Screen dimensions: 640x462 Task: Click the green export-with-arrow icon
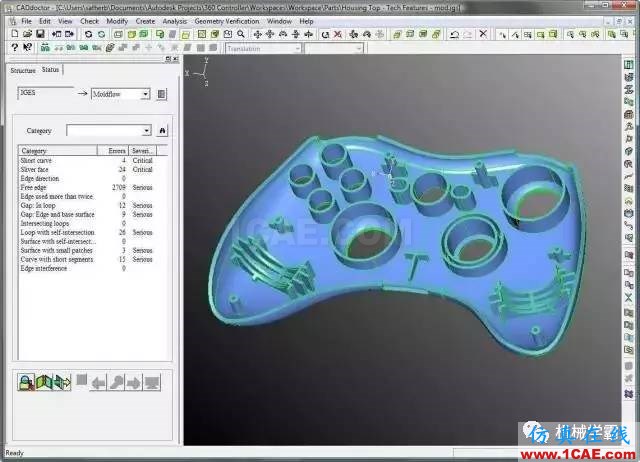(62, 382)
